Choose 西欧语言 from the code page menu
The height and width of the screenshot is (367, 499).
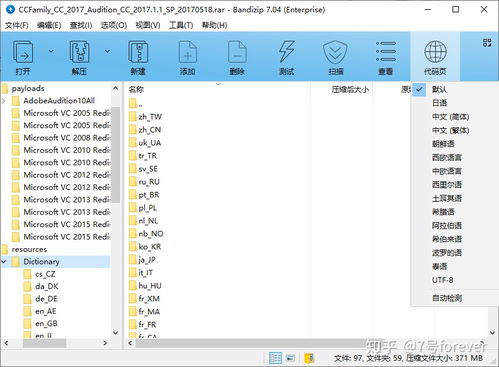[447, 157]
